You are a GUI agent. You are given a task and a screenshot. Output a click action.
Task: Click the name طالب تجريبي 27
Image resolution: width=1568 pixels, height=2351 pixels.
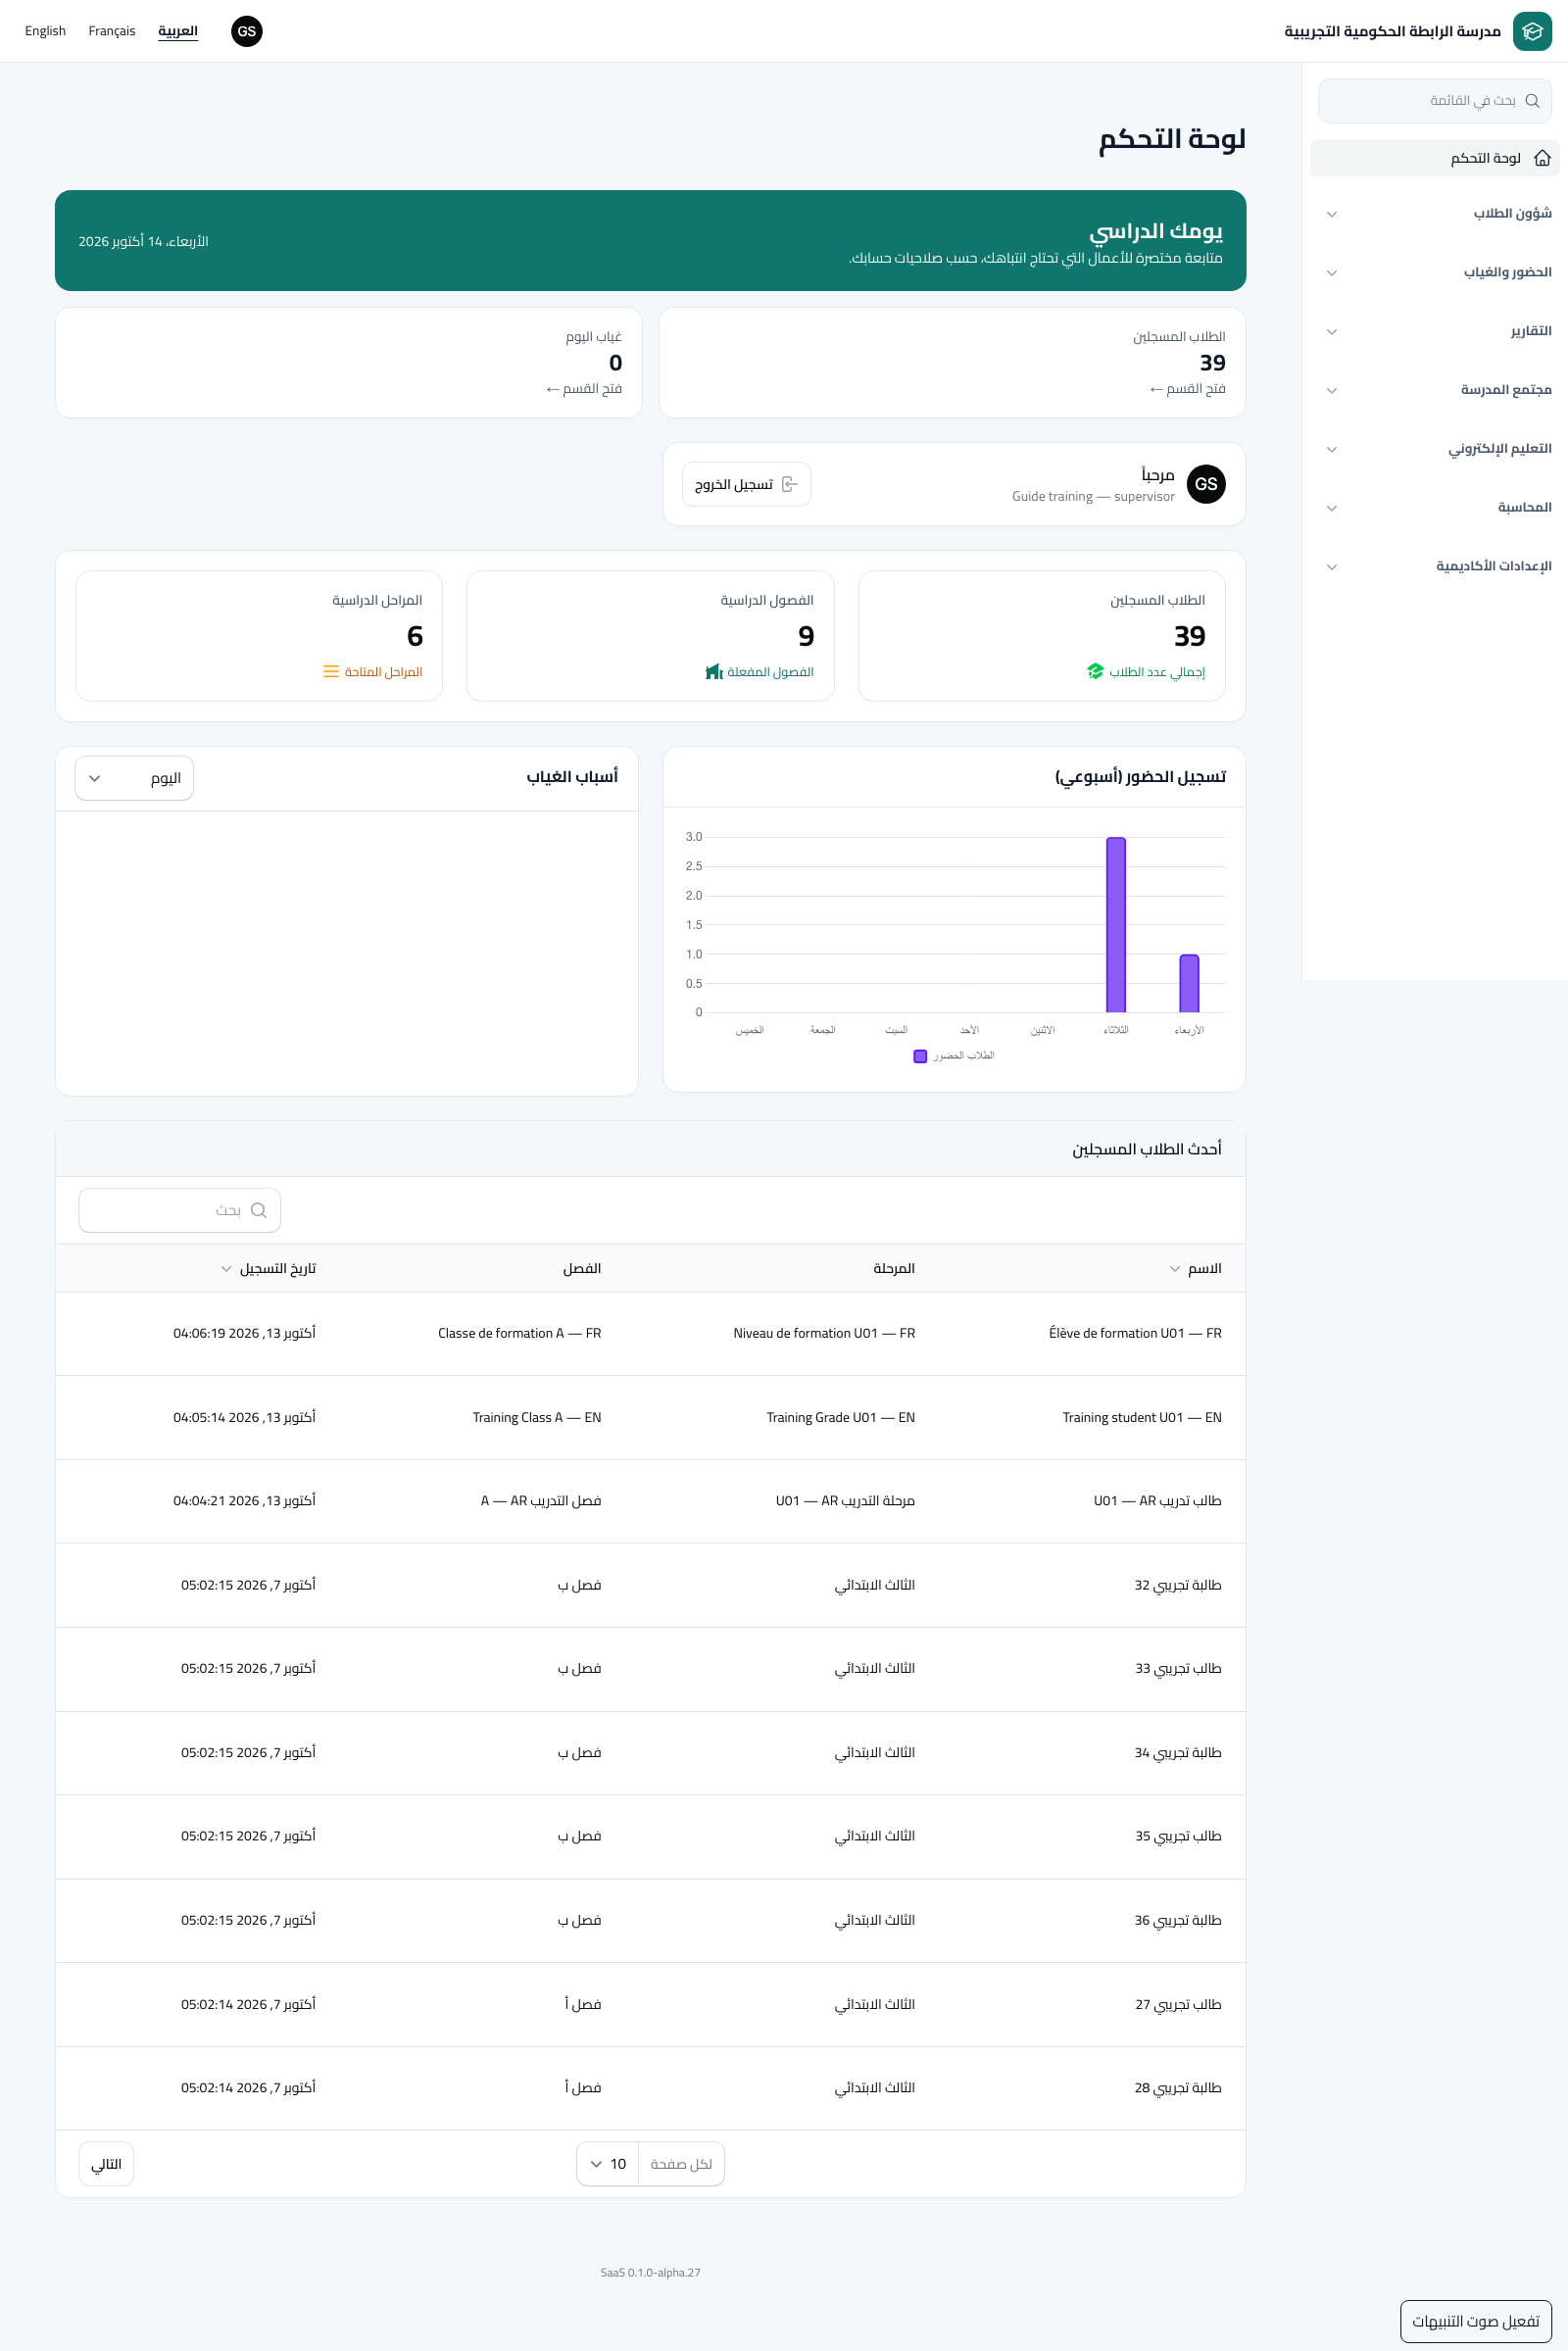1178,2004
